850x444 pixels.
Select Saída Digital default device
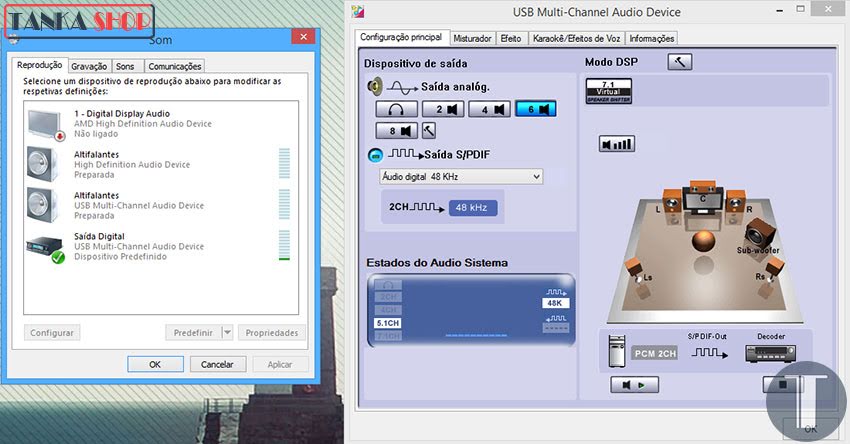click(x=160, y=246)
